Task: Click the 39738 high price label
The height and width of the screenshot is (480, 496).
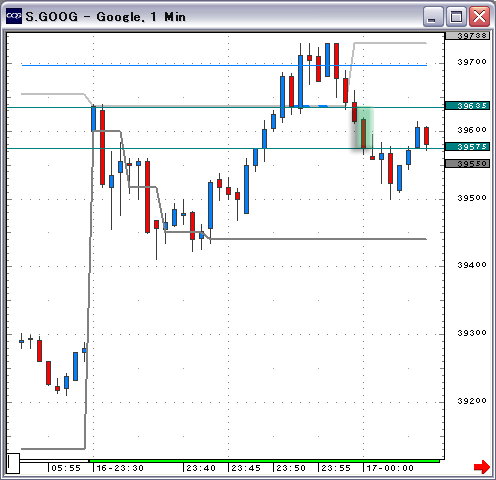Action: tap(468, 36)
